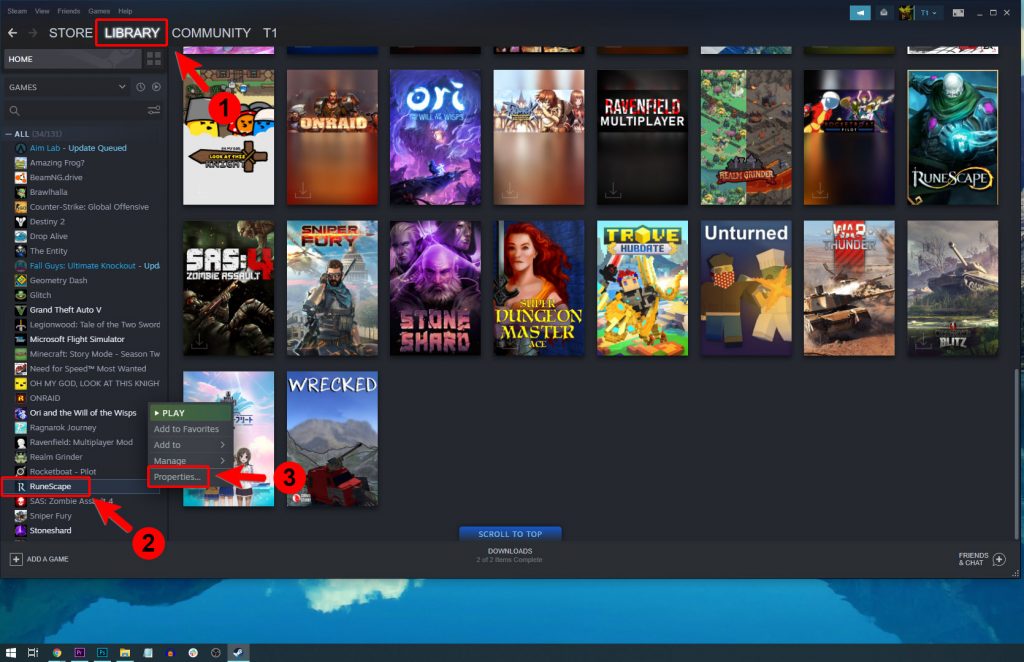Open the DOWNLOADS status

click(509, 555)
